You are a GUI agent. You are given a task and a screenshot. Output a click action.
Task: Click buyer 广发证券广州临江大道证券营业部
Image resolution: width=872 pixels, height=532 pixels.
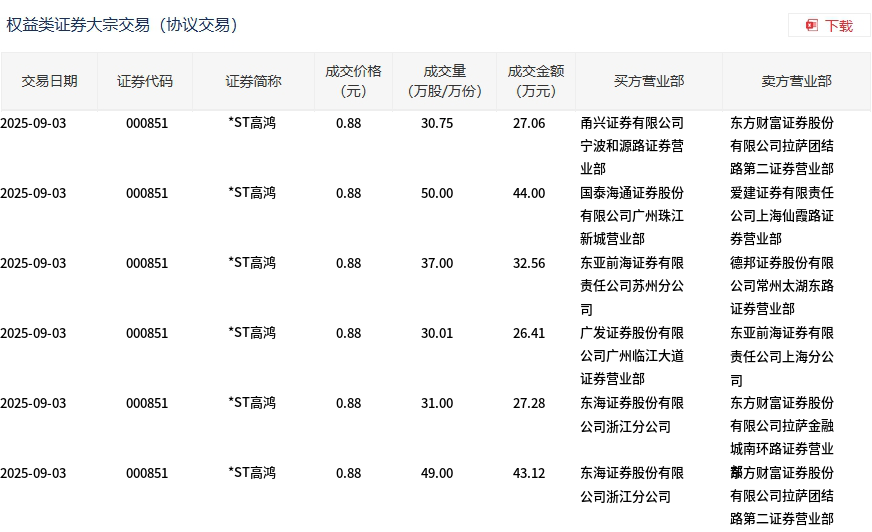(632, 356)
